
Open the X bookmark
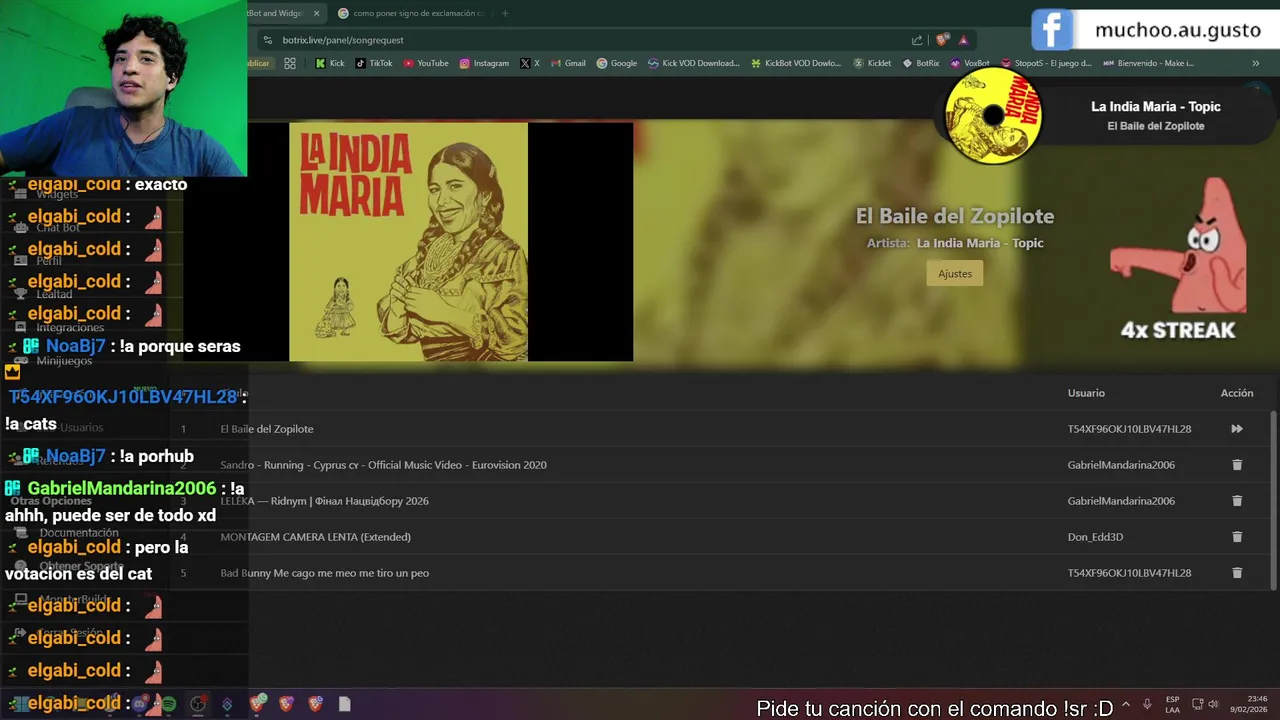(x=530, y=63)
